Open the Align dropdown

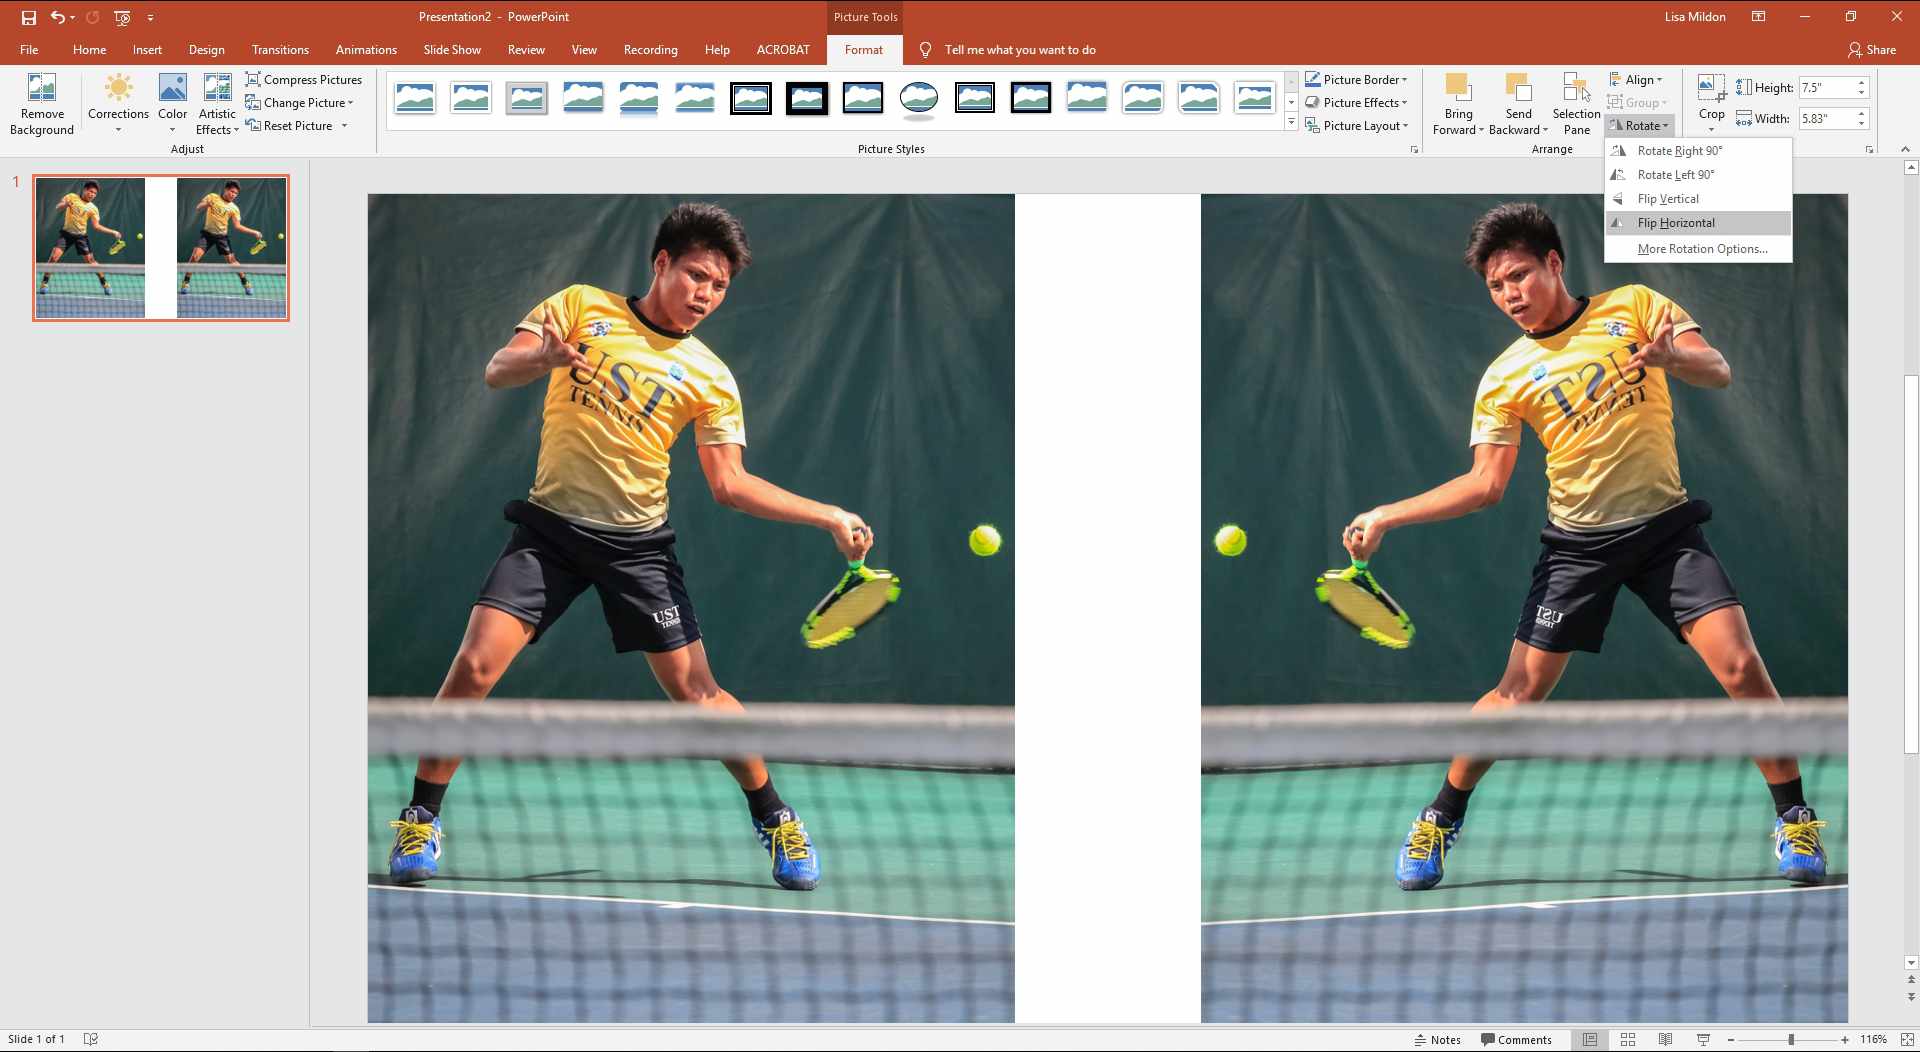[x=1636, y=79]
